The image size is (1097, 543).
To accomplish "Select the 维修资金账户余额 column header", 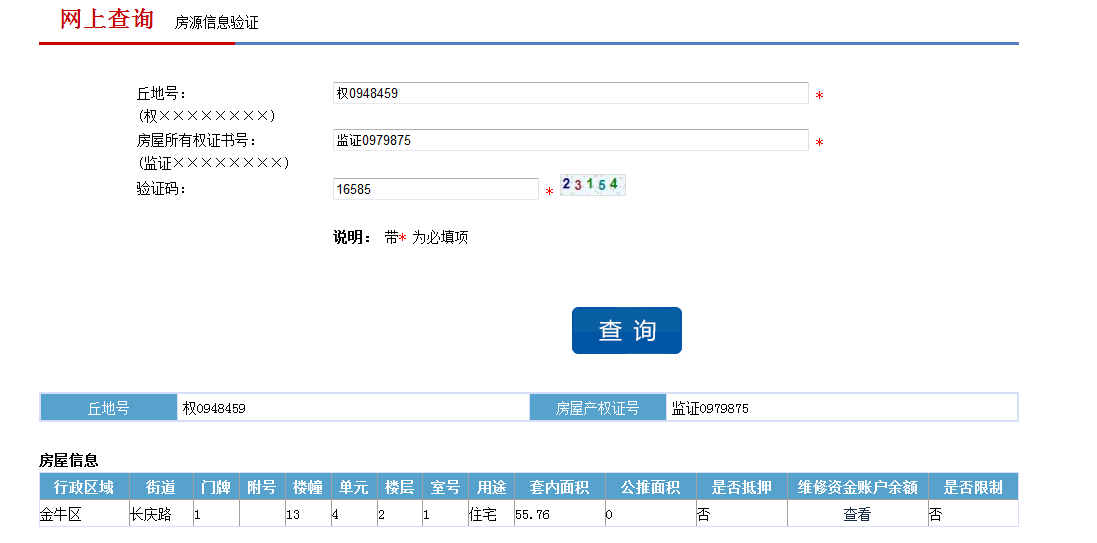I will pos(857,487).
